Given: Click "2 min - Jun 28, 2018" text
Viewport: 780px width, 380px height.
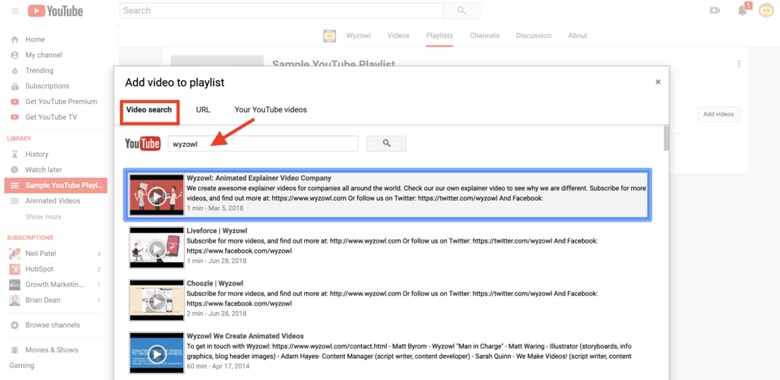Looking at the screenshot, I should click(216, 313).
